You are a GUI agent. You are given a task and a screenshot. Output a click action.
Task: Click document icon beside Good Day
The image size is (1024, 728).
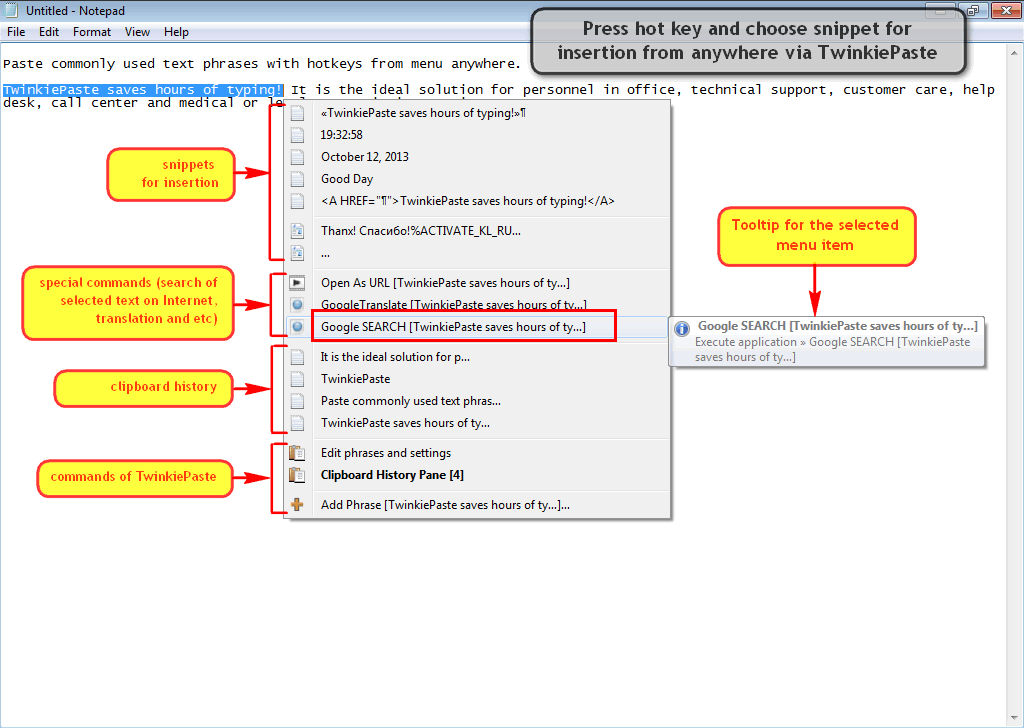click(x=297, y=179)
